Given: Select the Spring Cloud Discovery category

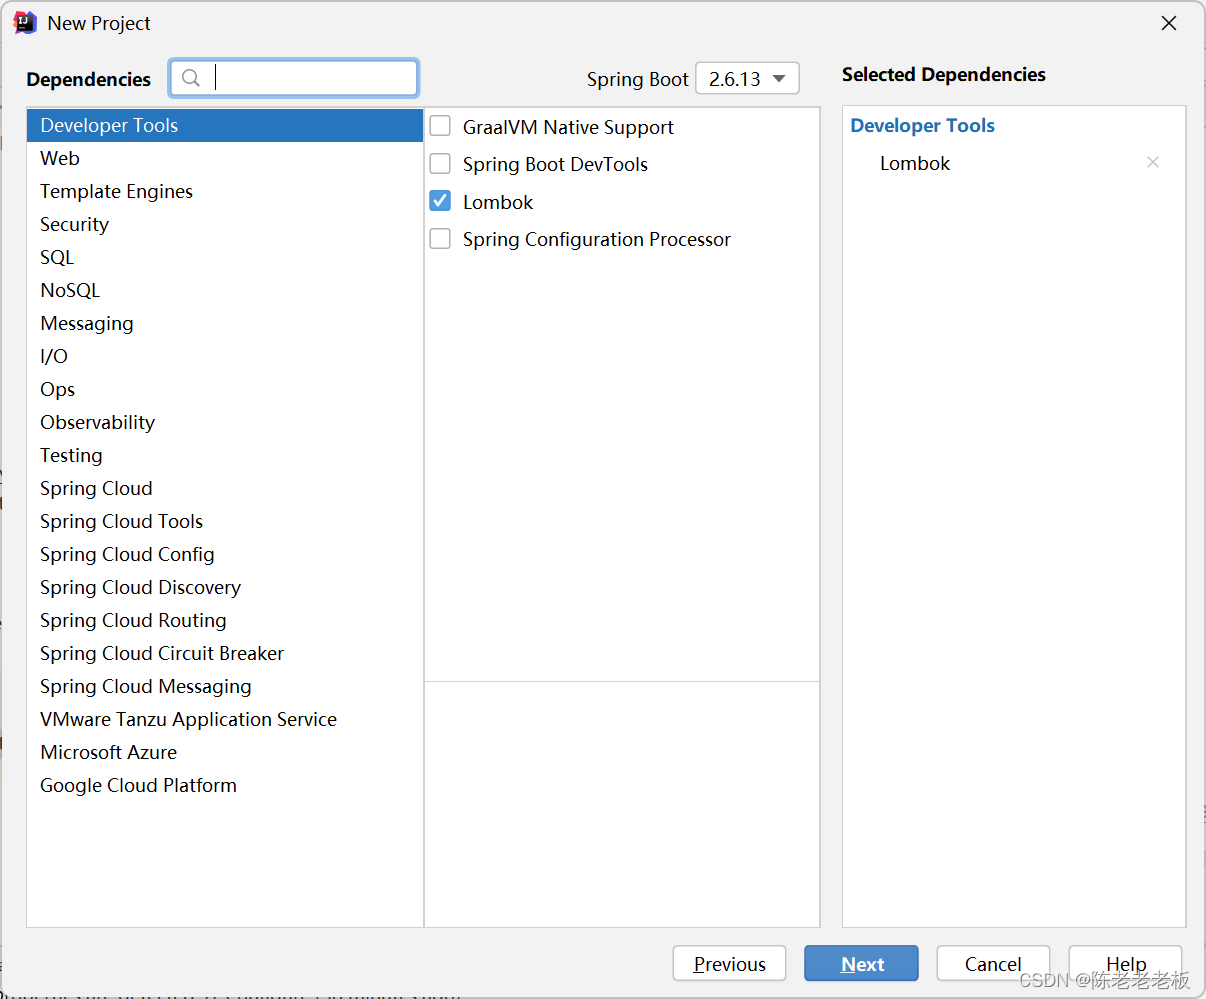Looking at the screenshot, I should 225,587.
